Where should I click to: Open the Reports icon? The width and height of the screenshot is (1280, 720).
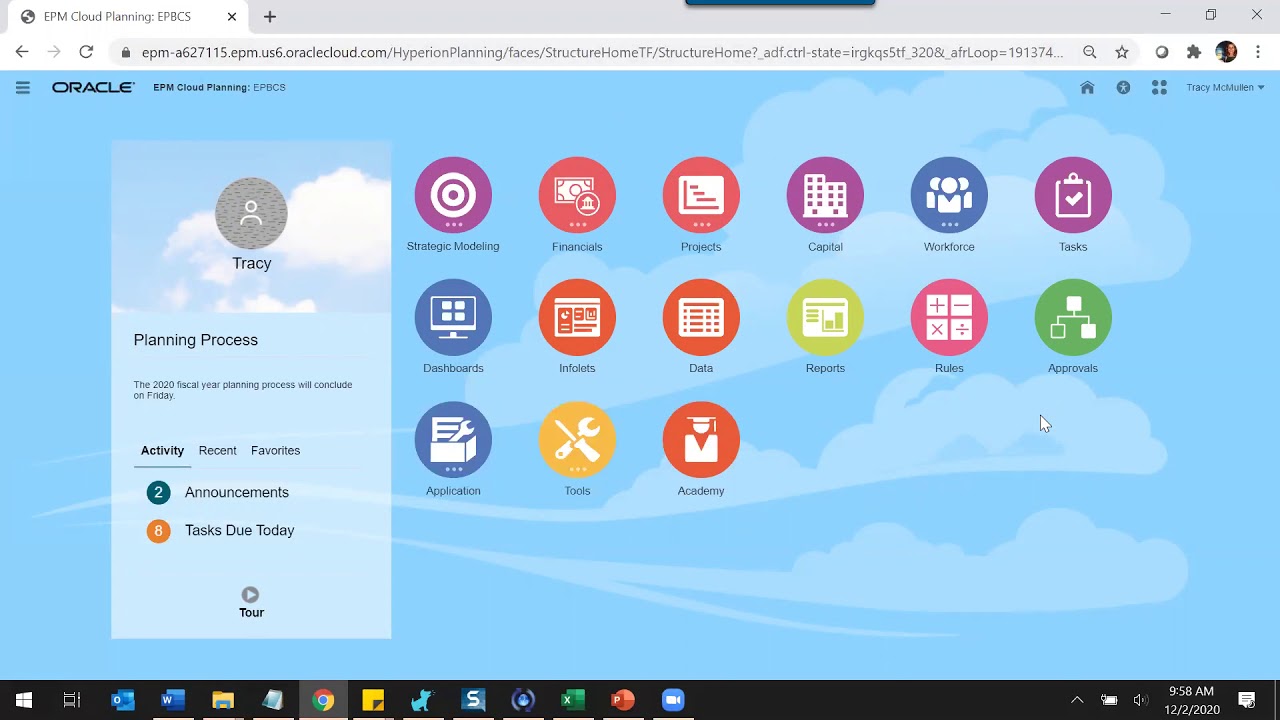[x=825, y=317]
